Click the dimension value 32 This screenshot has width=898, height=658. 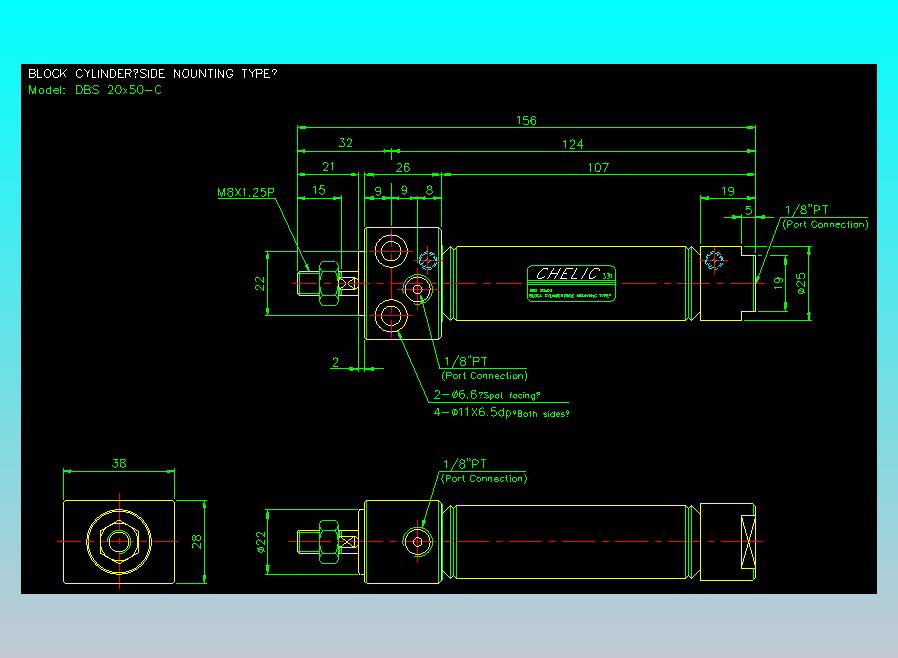[x=345, y=143]
